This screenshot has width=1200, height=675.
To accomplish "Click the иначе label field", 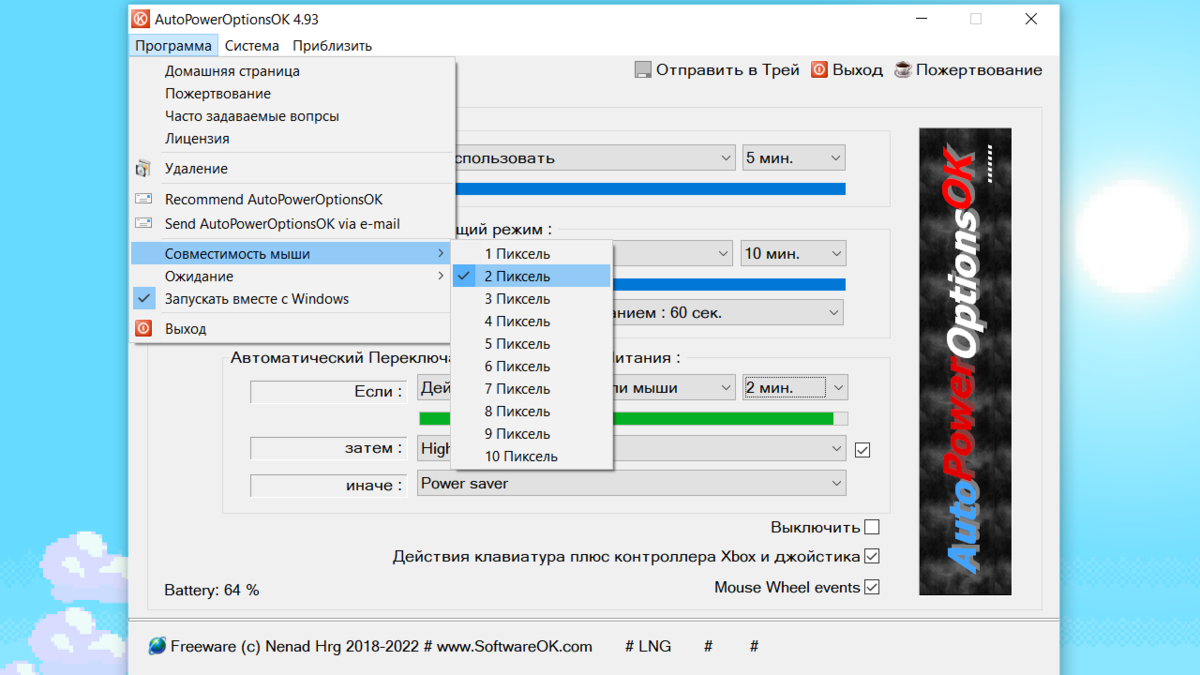I will [x=328, y=485].
